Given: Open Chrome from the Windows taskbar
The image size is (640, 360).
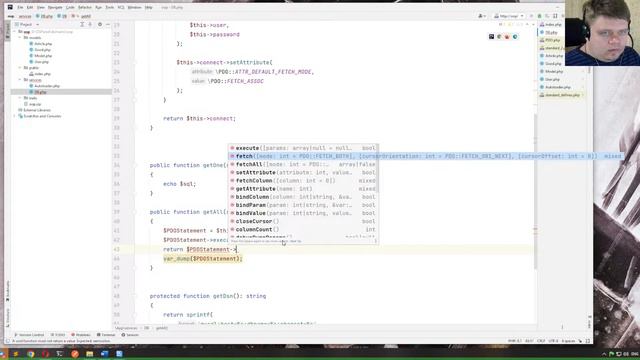Looking at the screenshot, I should point(31,354).
